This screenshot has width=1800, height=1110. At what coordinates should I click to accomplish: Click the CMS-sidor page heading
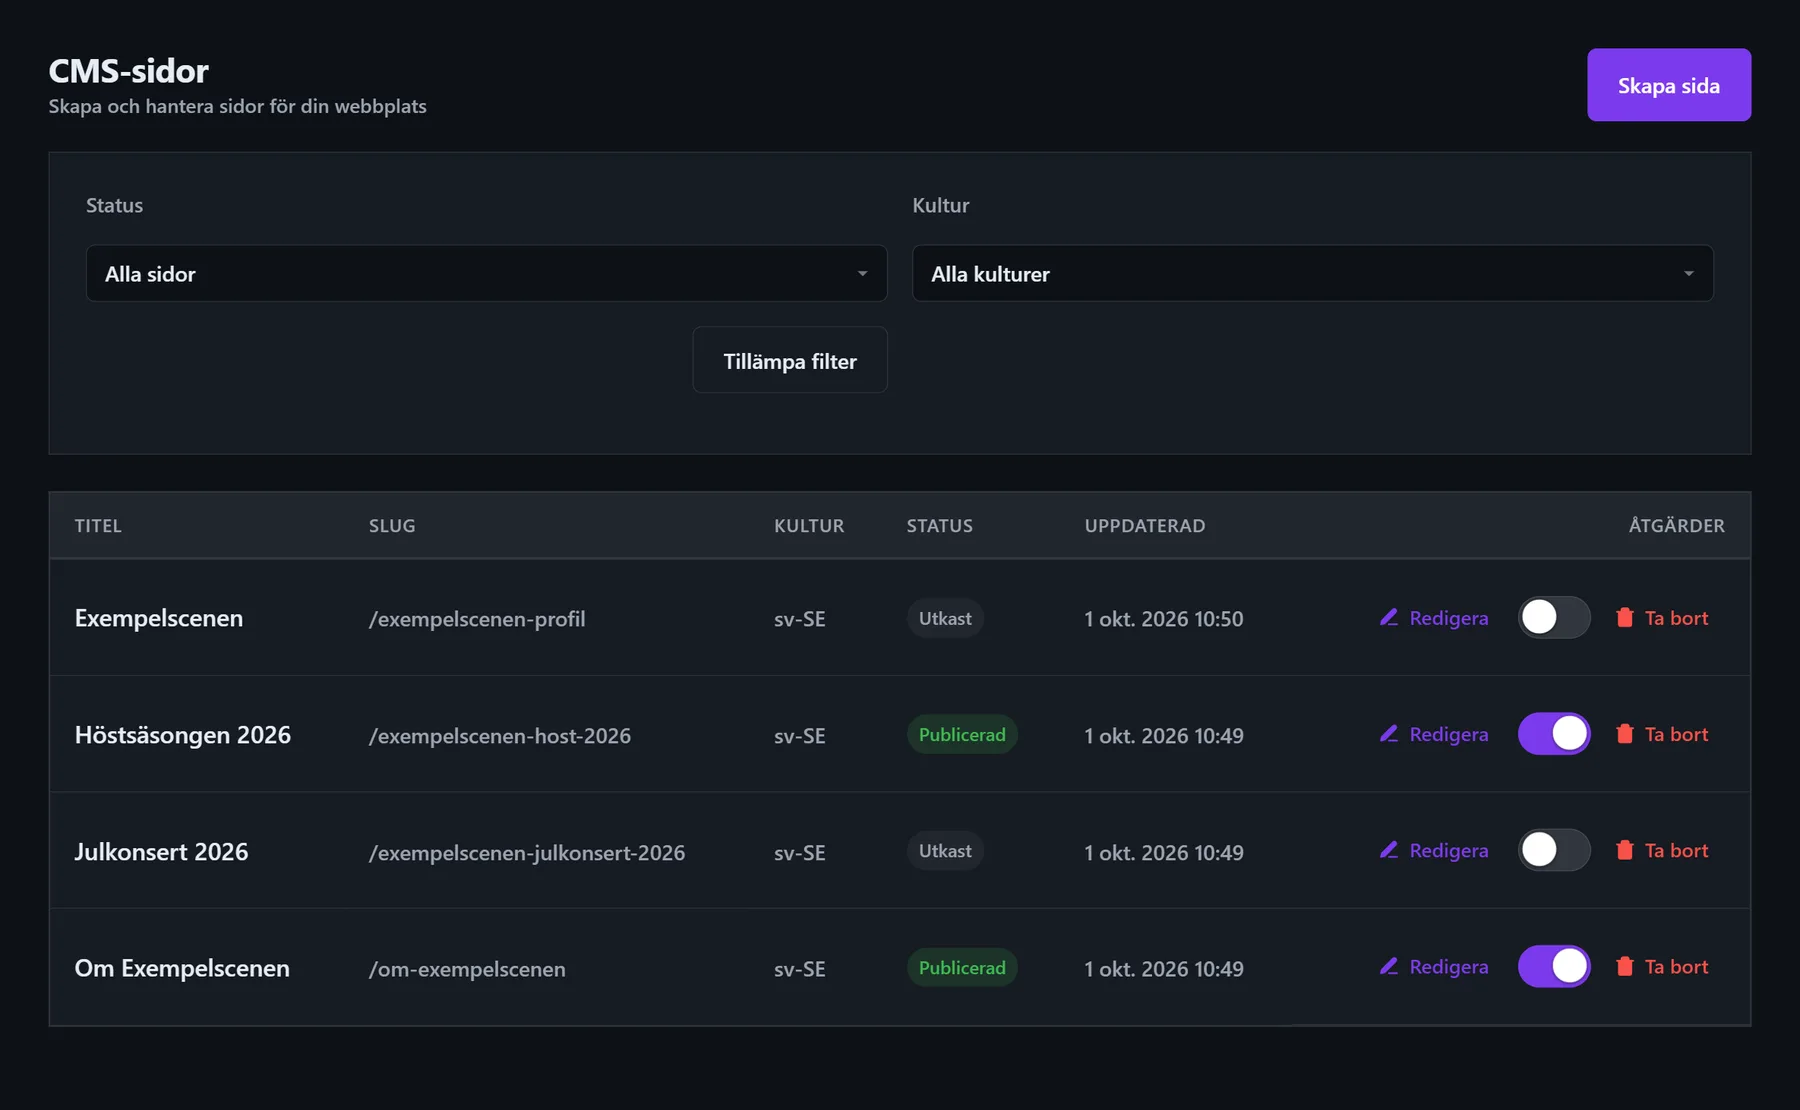pyautogui.click(x=129, y=70)
